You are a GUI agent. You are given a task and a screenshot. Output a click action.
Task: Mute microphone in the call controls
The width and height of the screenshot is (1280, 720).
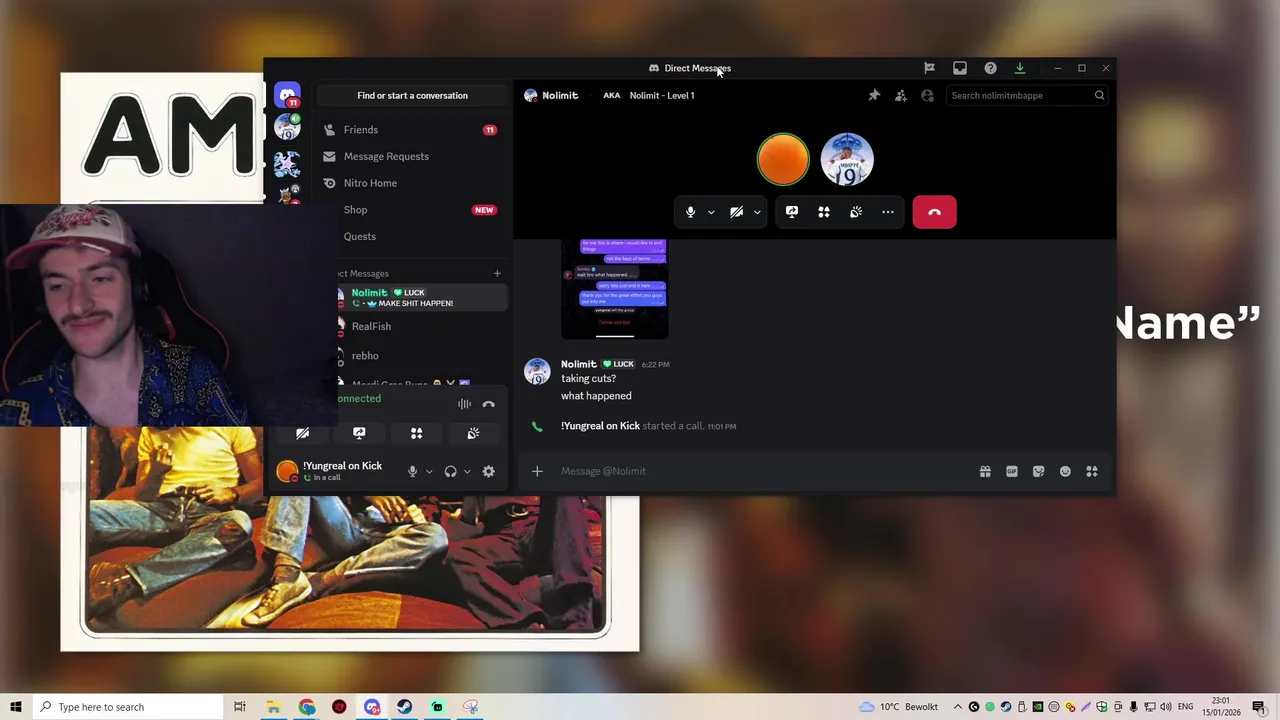tap(690, 212)
